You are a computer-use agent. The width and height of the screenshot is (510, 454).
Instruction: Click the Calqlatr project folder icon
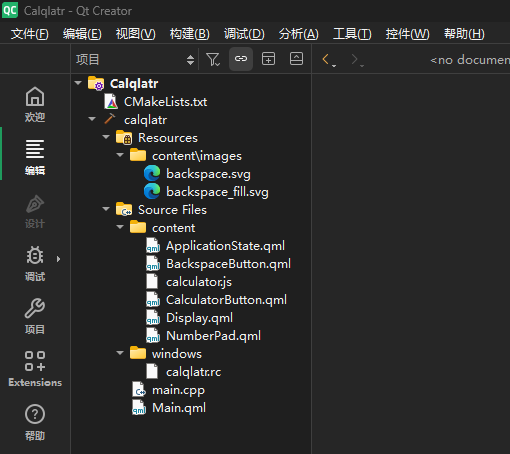(96, 83)
